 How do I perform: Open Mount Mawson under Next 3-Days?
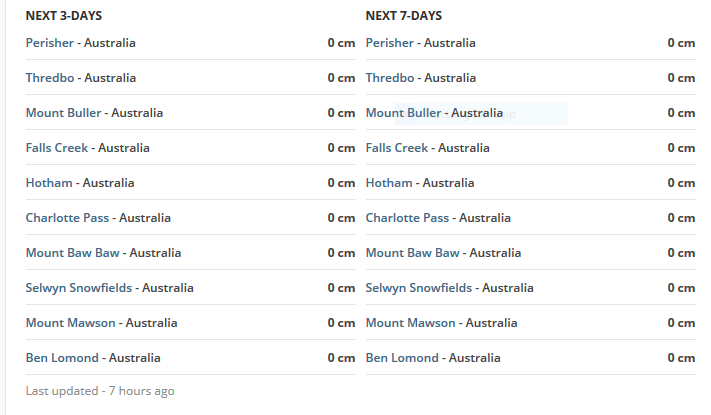[70, 323]
